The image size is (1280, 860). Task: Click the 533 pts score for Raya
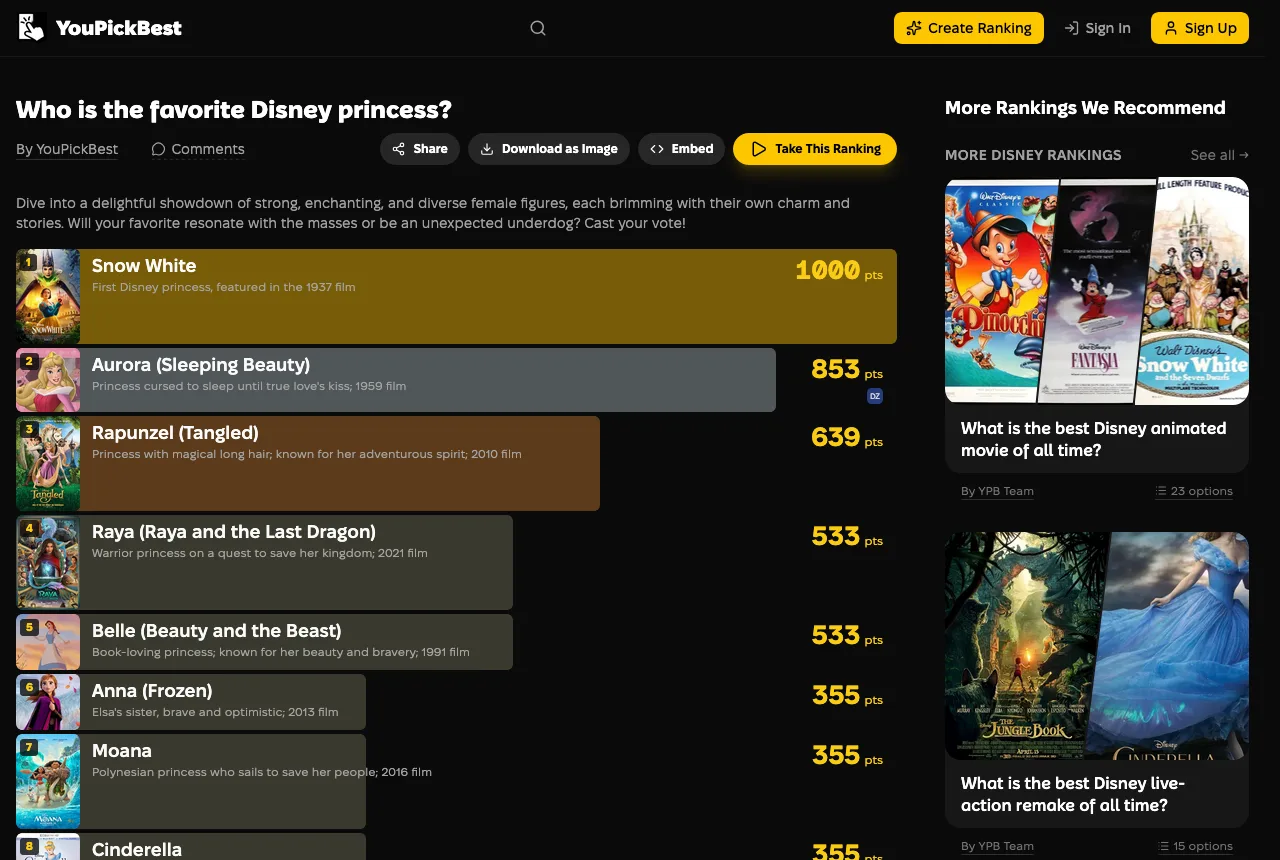pyautogui.click(x=847, y=536)
